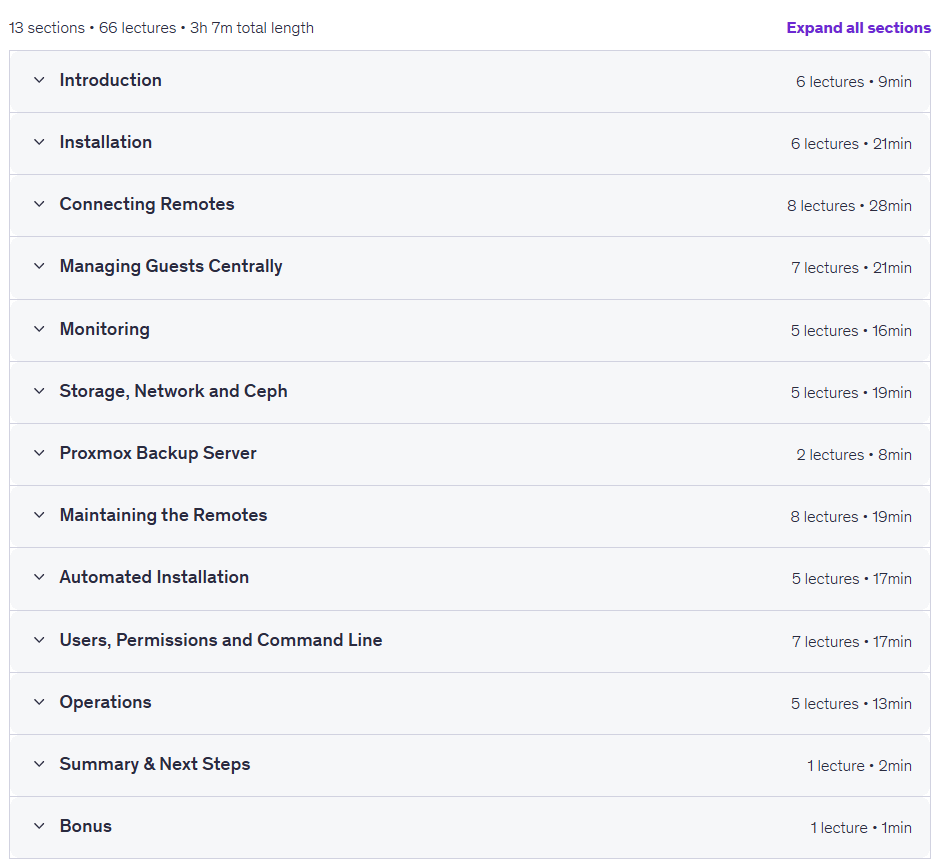Open the Operations section title
This screenshot has width=938, height=868.
tap(106, 702)
